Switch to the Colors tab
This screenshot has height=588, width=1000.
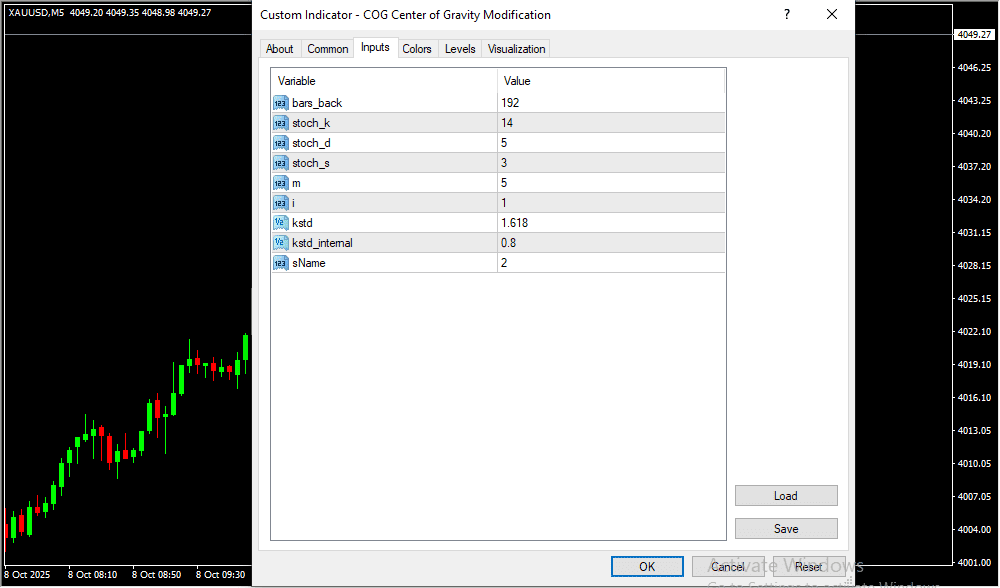pyautogui.click(x=417, y=49)
